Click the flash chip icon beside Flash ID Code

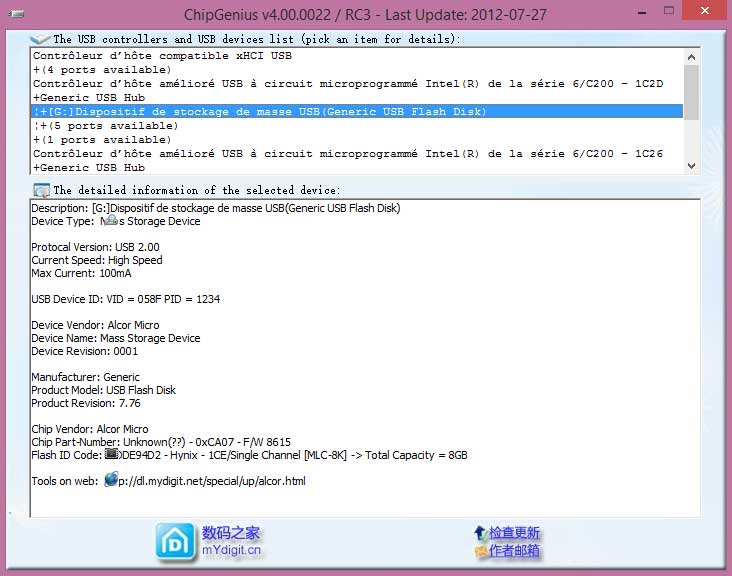[112, 454]
